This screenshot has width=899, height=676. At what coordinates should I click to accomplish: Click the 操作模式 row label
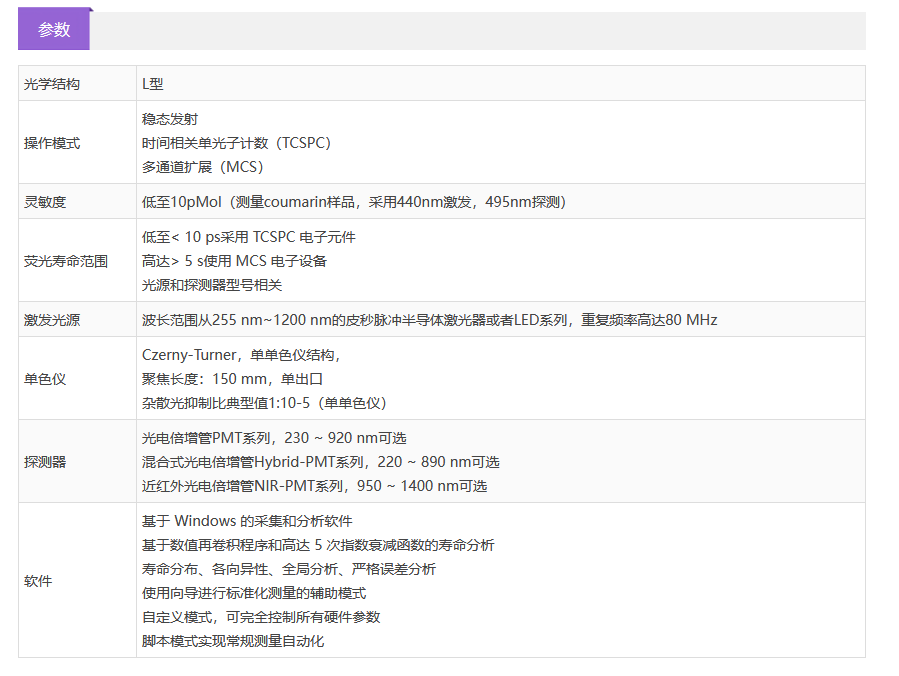tap(52, 143)
